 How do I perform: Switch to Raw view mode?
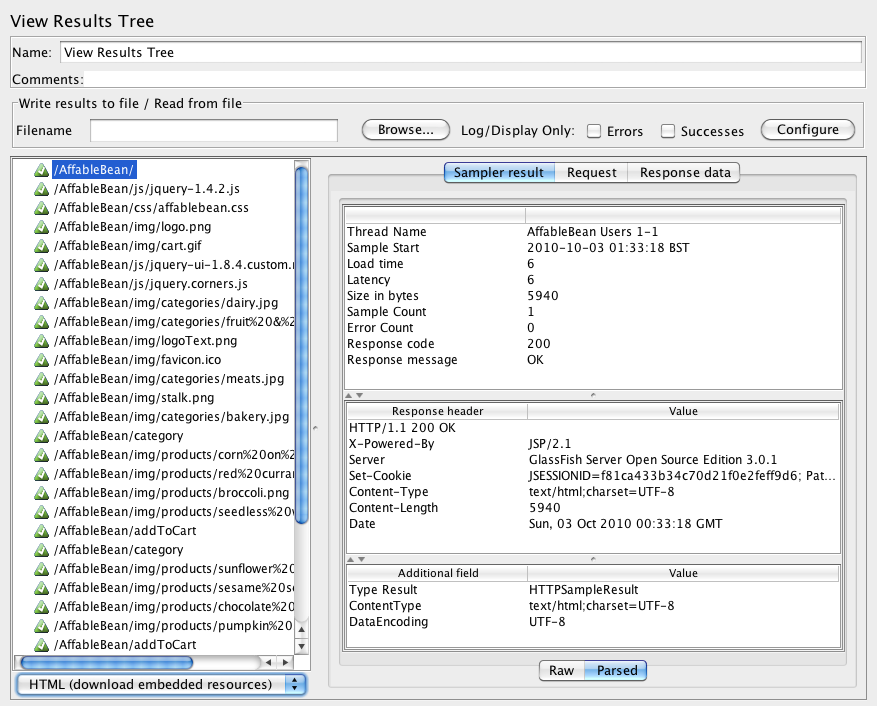tap(561, 671)
